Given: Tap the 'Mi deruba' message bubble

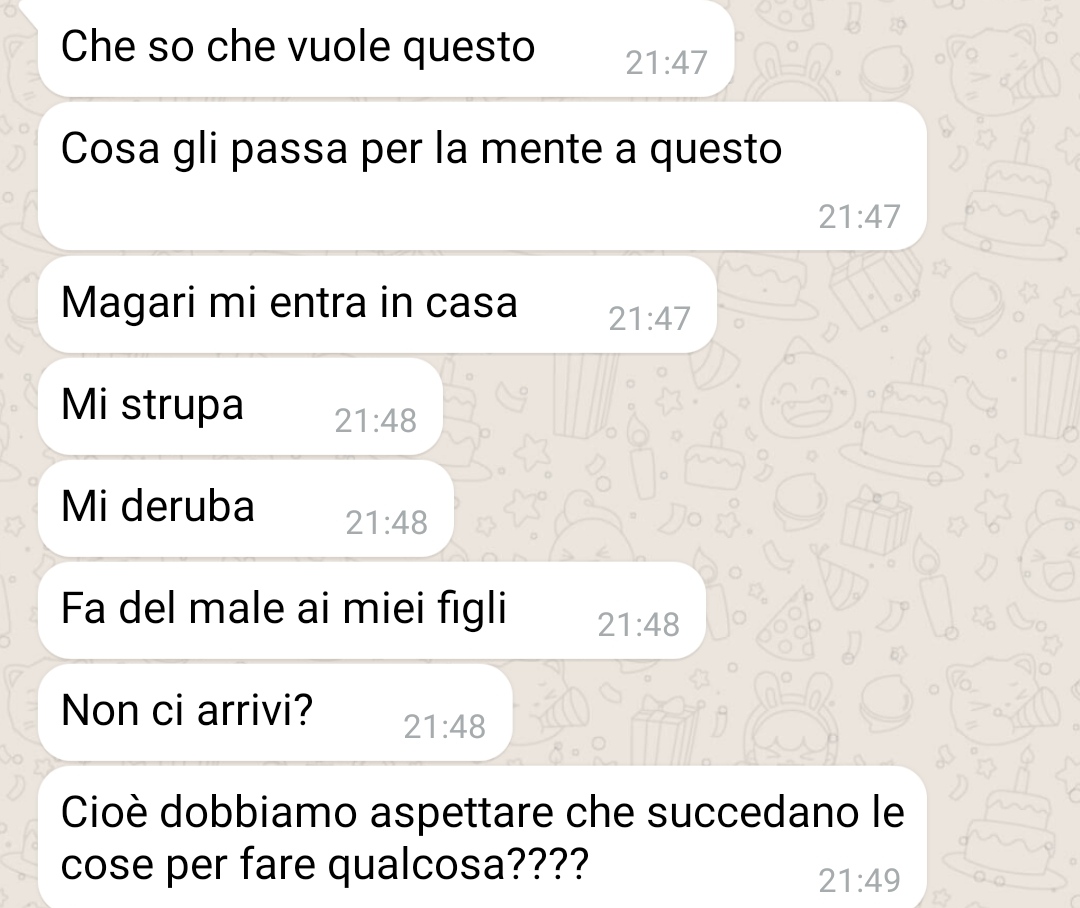Looking at the screenshot, I should pos(246,508).
